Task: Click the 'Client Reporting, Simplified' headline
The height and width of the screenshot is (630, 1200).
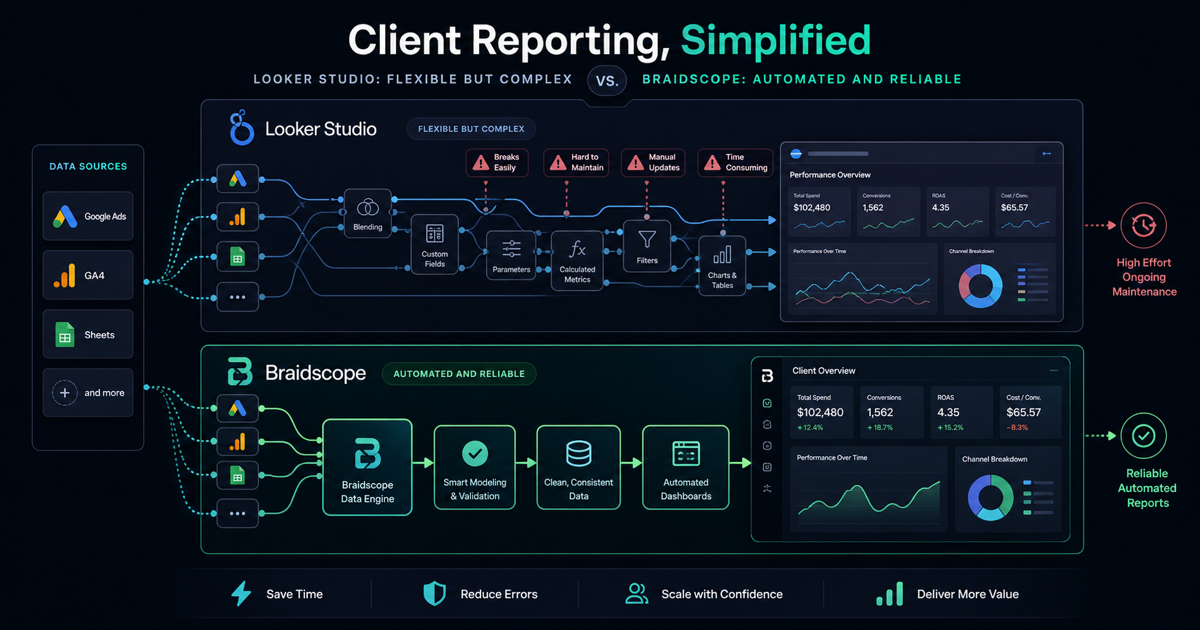Action: click(609, 39)
